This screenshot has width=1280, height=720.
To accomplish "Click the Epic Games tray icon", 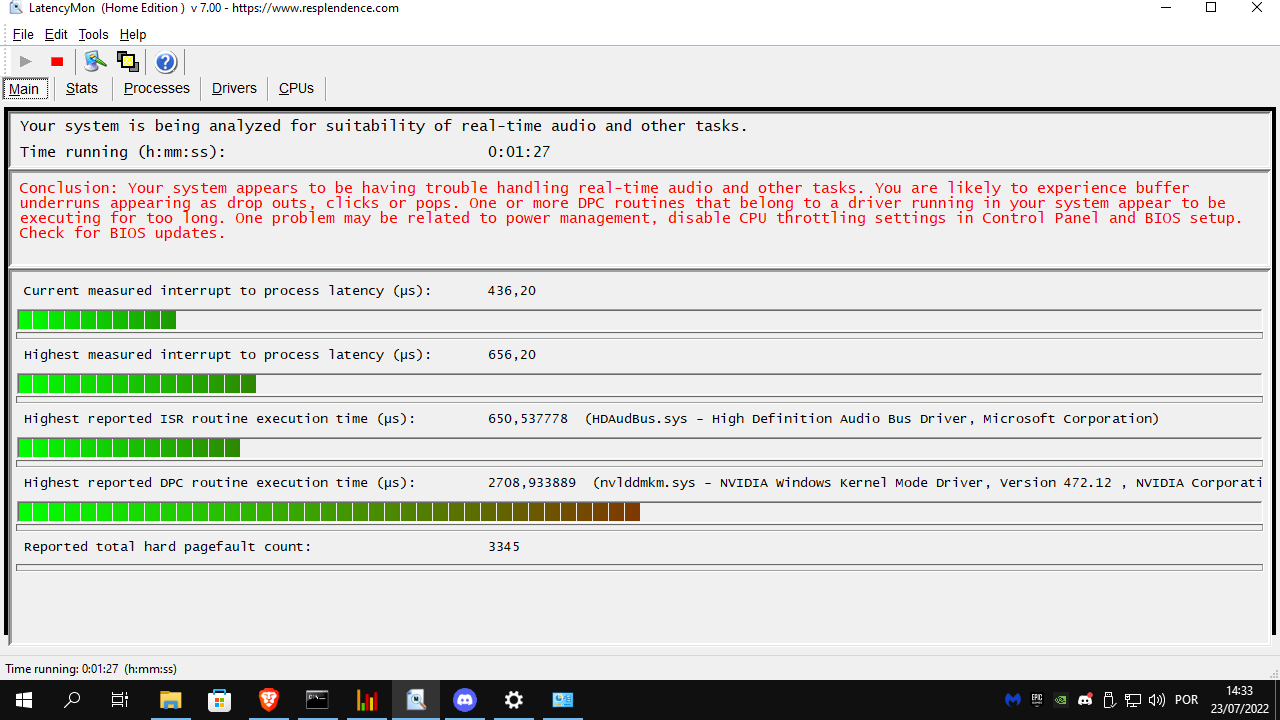I will (x=1038, y=700).
